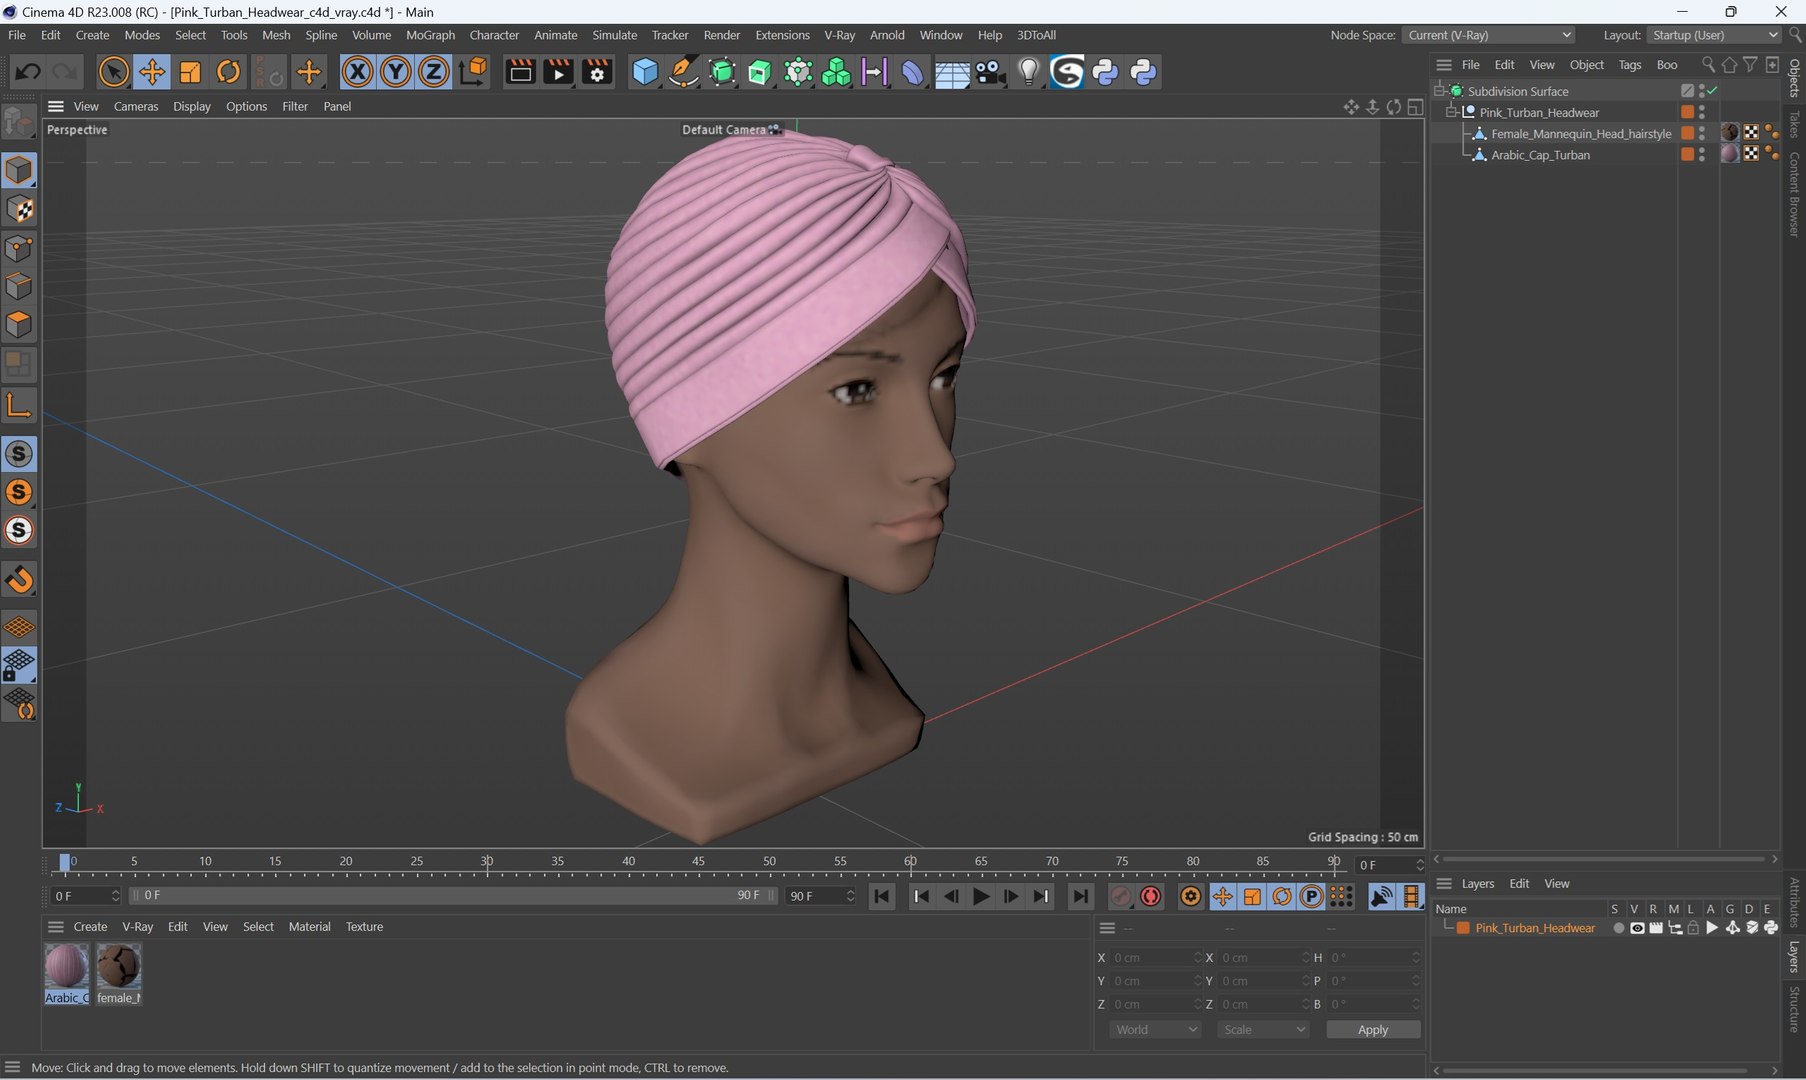Toggle Autokeying button
1806x1080 pixels.
[1151, 897]
